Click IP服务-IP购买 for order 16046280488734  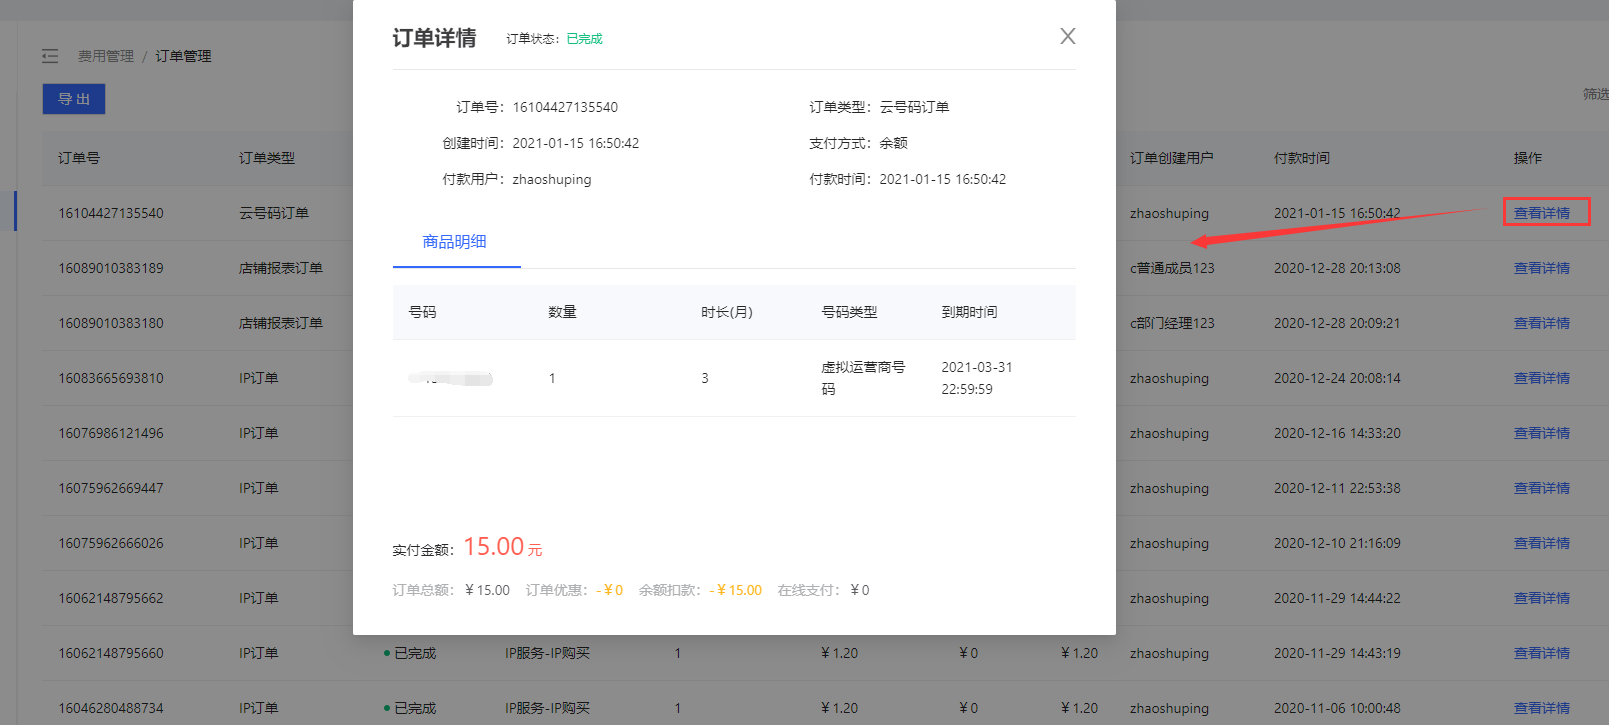(x=547, y=708)
